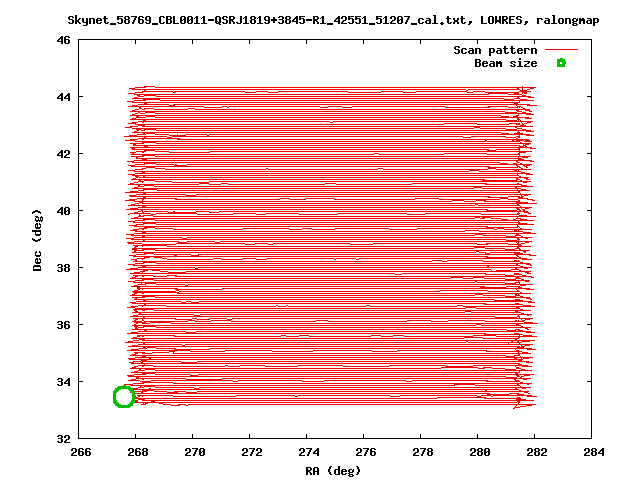This screenshot has height=480, width=640.
Task: Click the green beam size legend marker
Action: pos(561,63)
